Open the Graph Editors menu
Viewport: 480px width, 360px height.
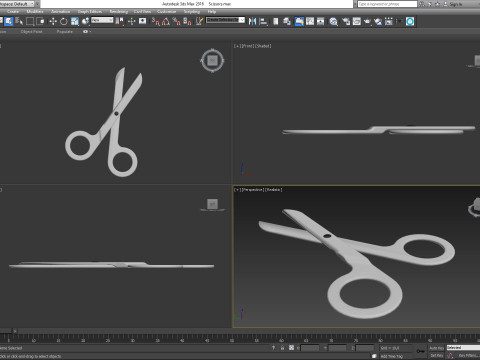click(90, 12)
